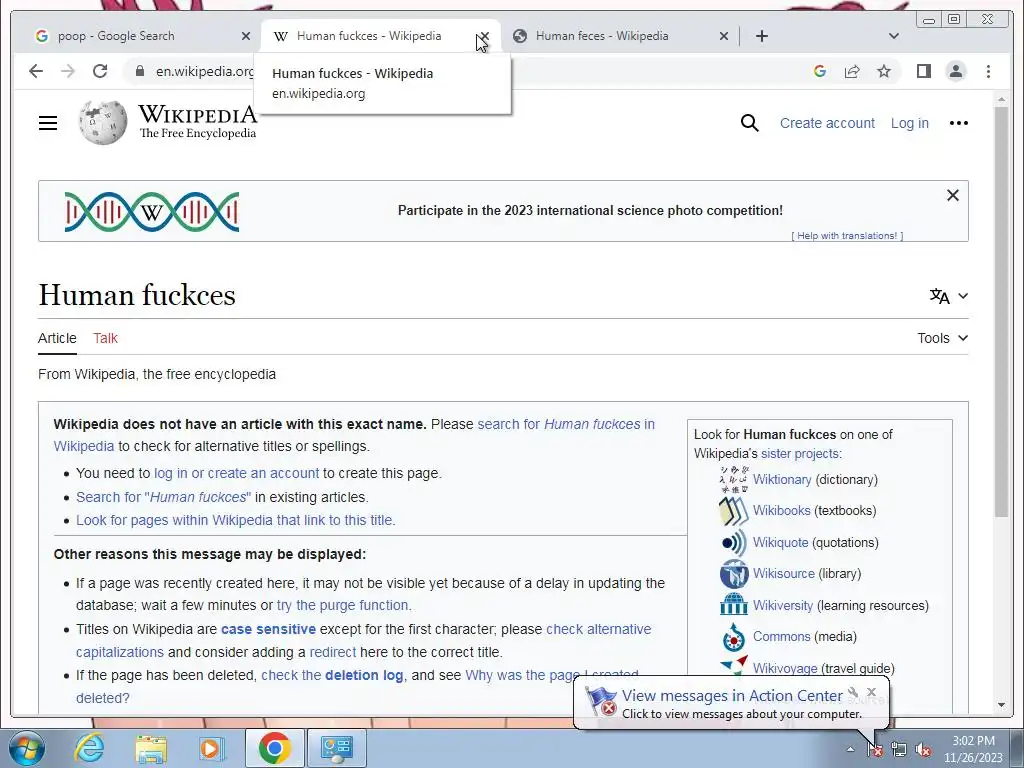Click 'try the purge function' link
The image size is (1024, 768).
point(344,605)
